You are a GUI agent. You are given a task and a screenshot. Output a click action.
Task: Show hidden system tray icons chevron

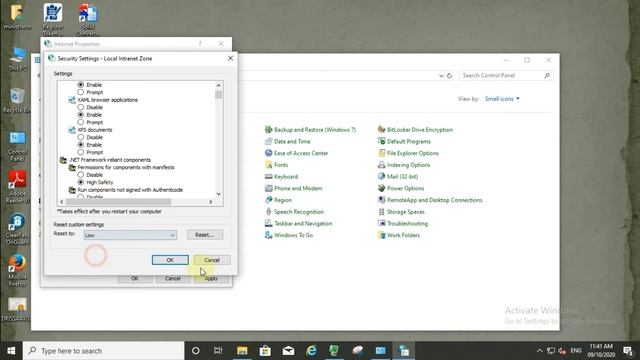(x=539, y=351)
